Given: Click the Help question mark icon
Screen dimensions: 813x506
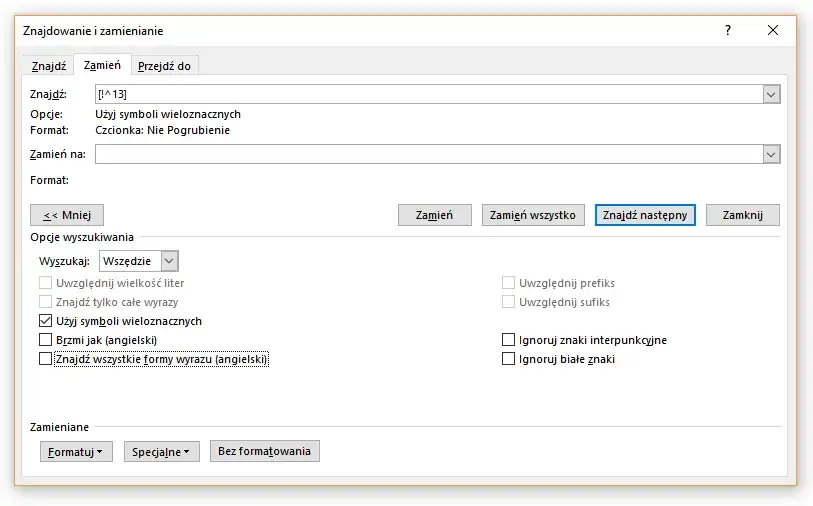Looking at the screenshot, I should coord(727,31).
